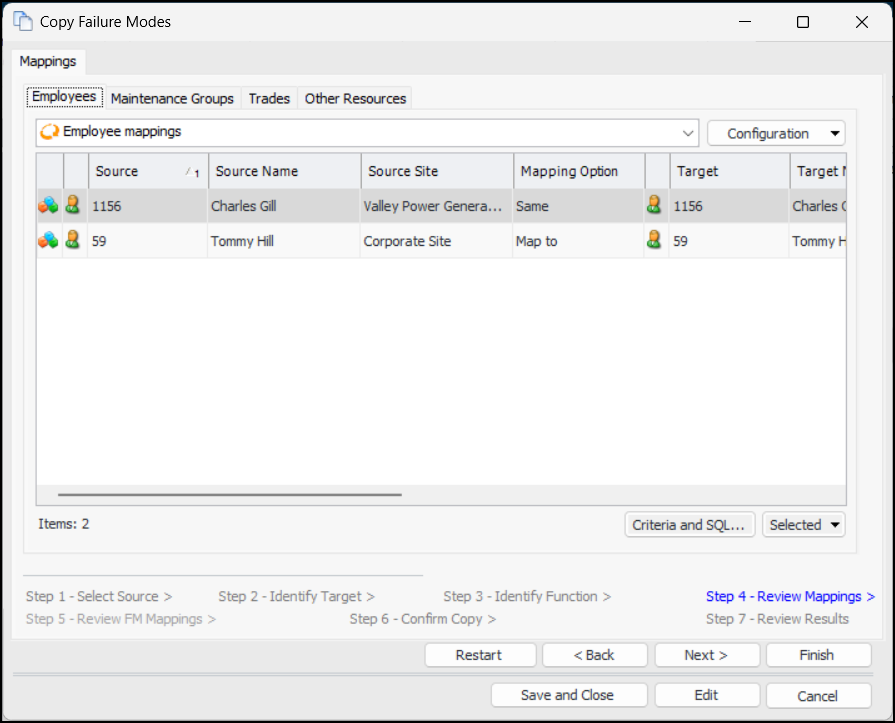895x723 pixels.
Task: Click target employee icon in Map to row
Action: (x=655, y=241)
